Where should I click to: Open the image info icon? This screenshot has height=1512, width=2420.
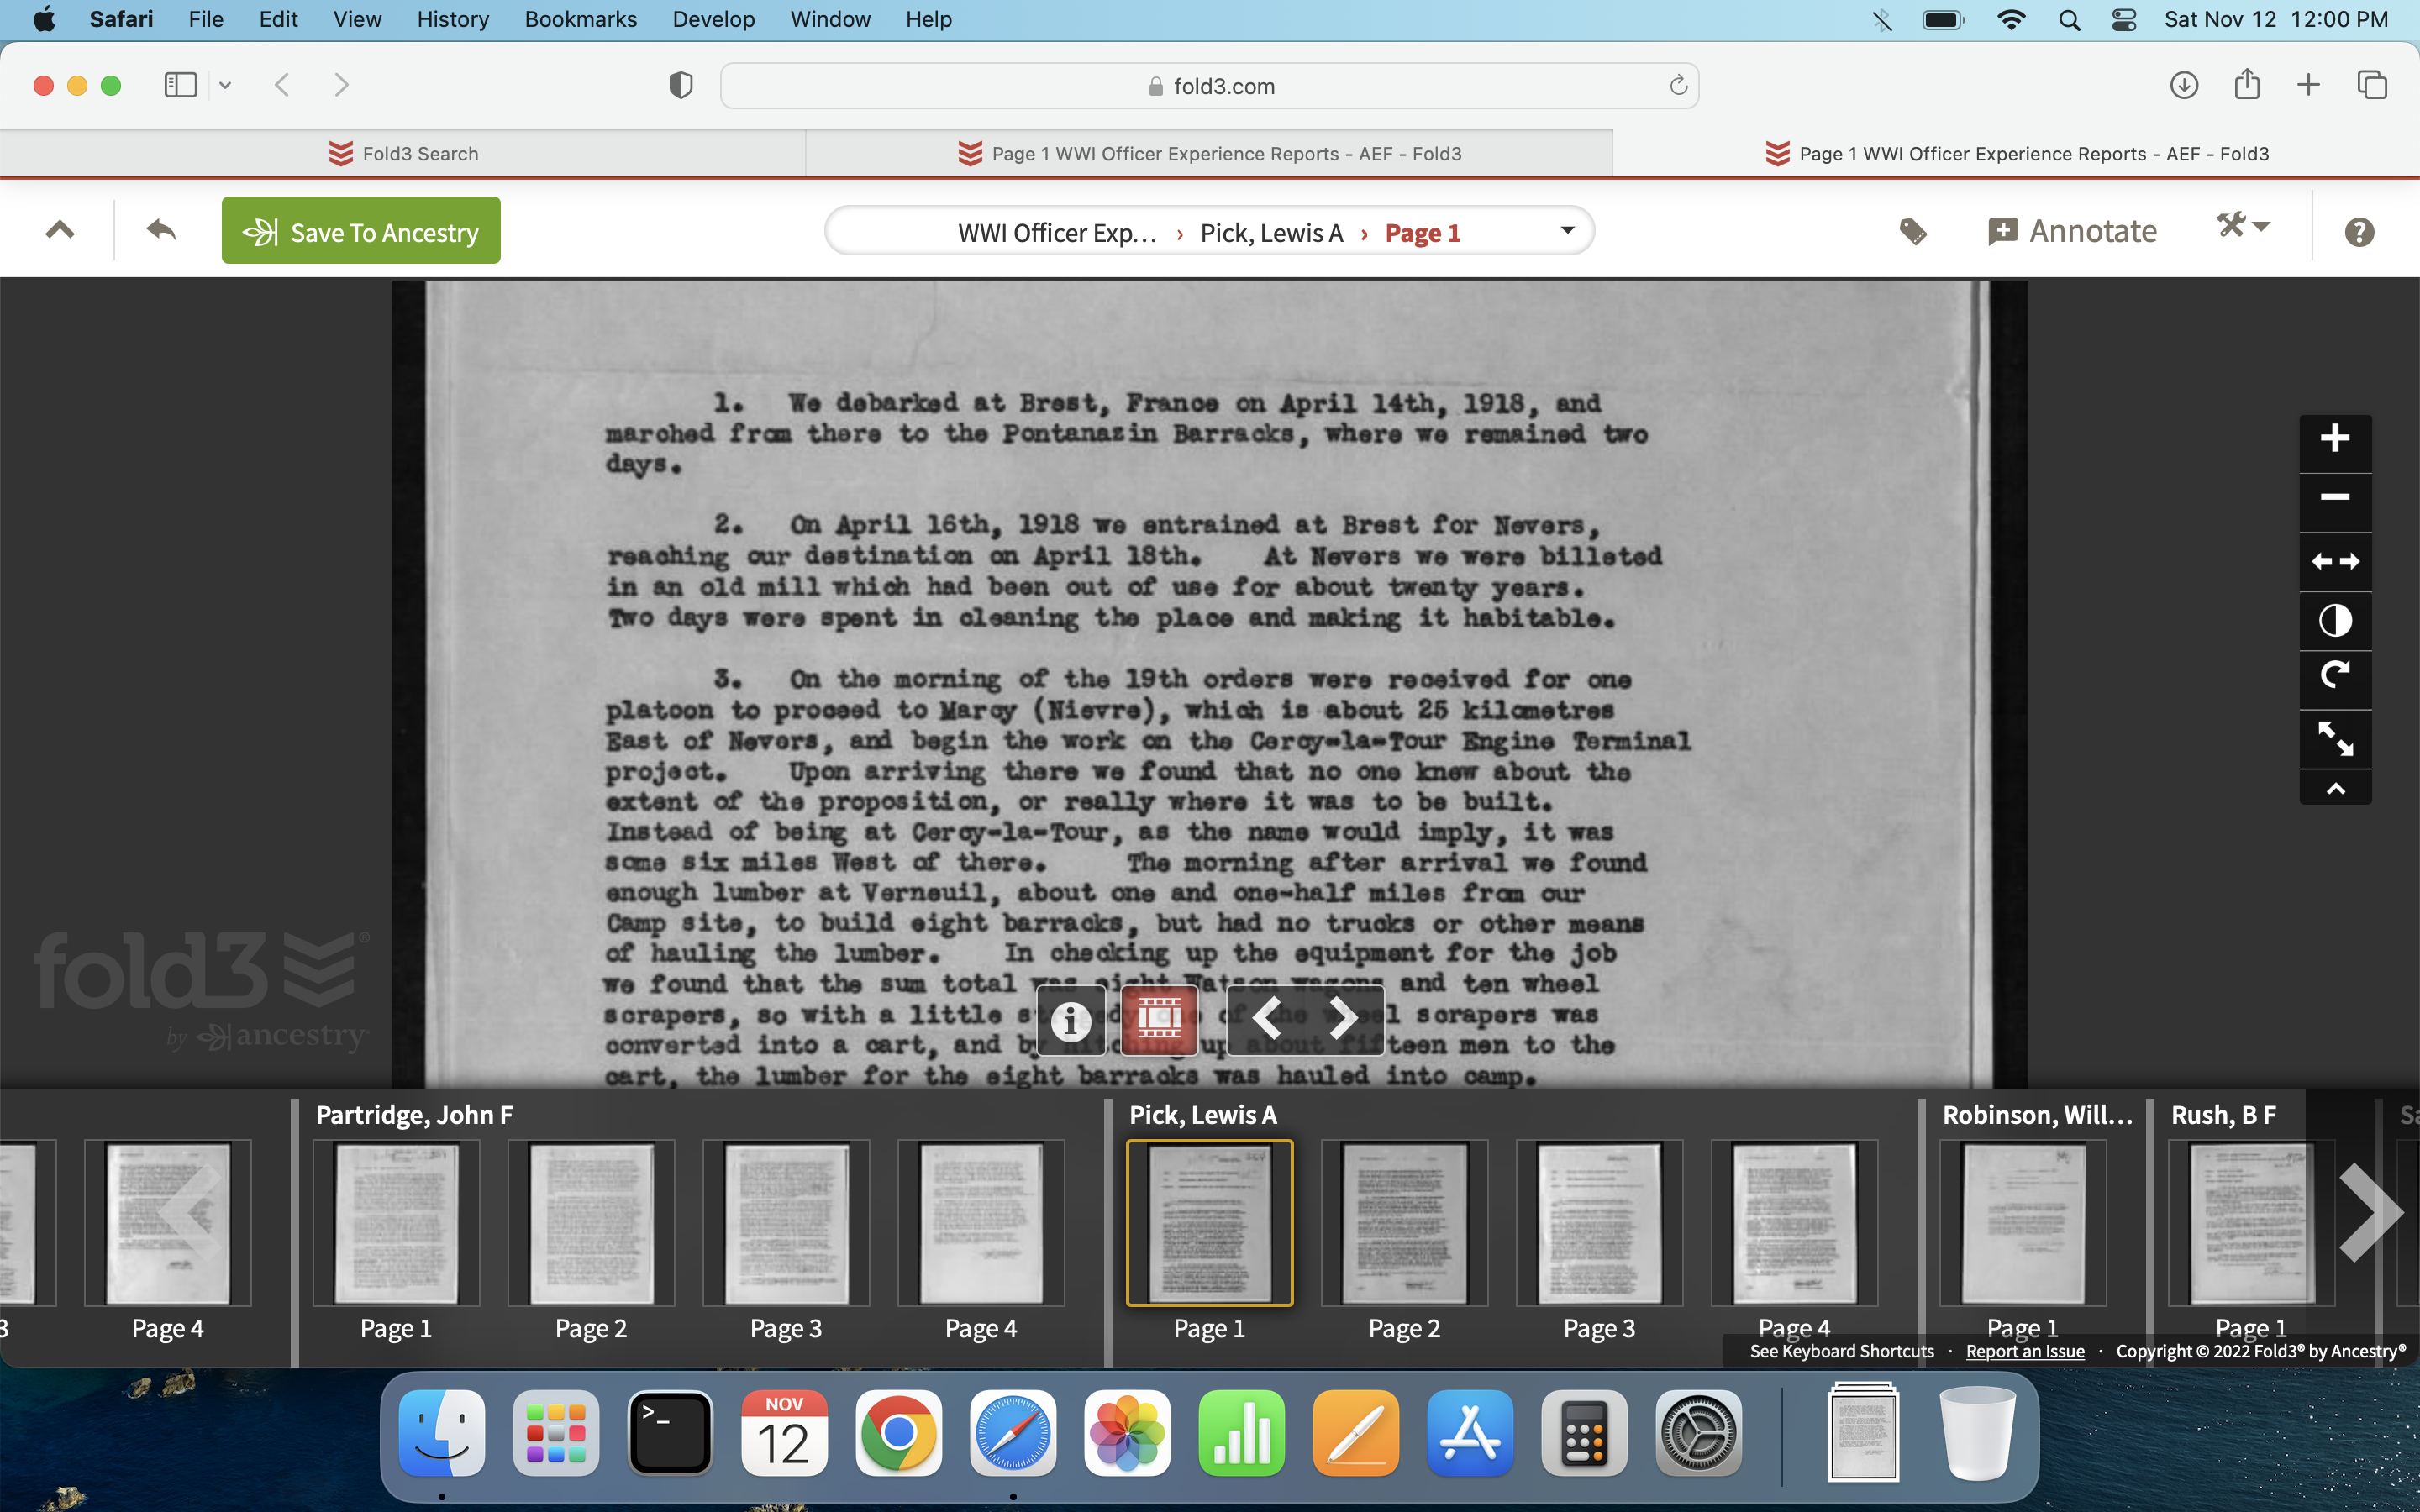(x=1070, y=1020)
